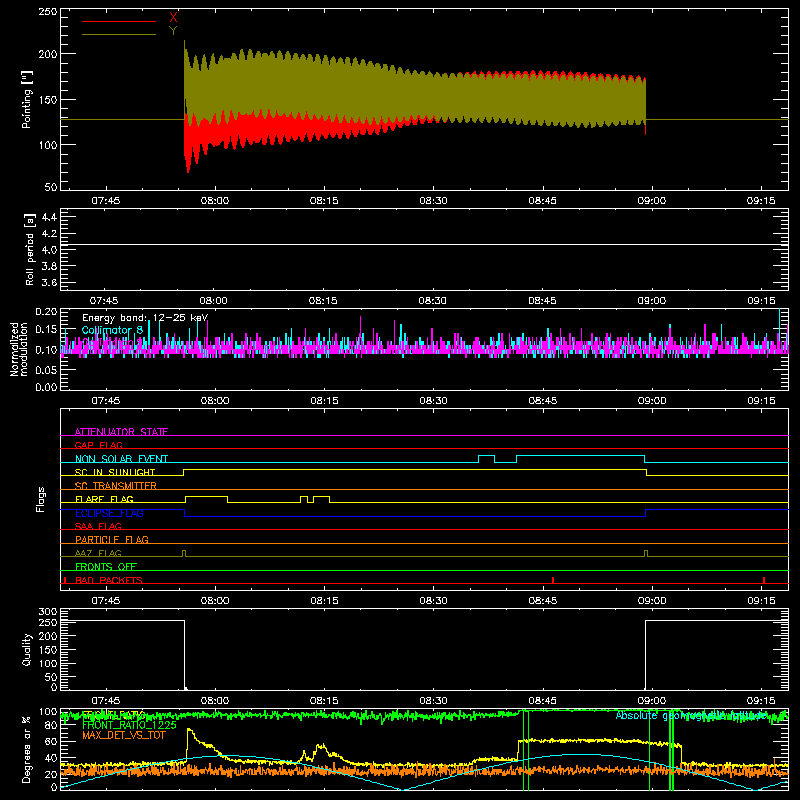This screenshot has width=800, height=800.
Task: Click the olive Y legend line in Pointing plot
Action: click(118, 34)
